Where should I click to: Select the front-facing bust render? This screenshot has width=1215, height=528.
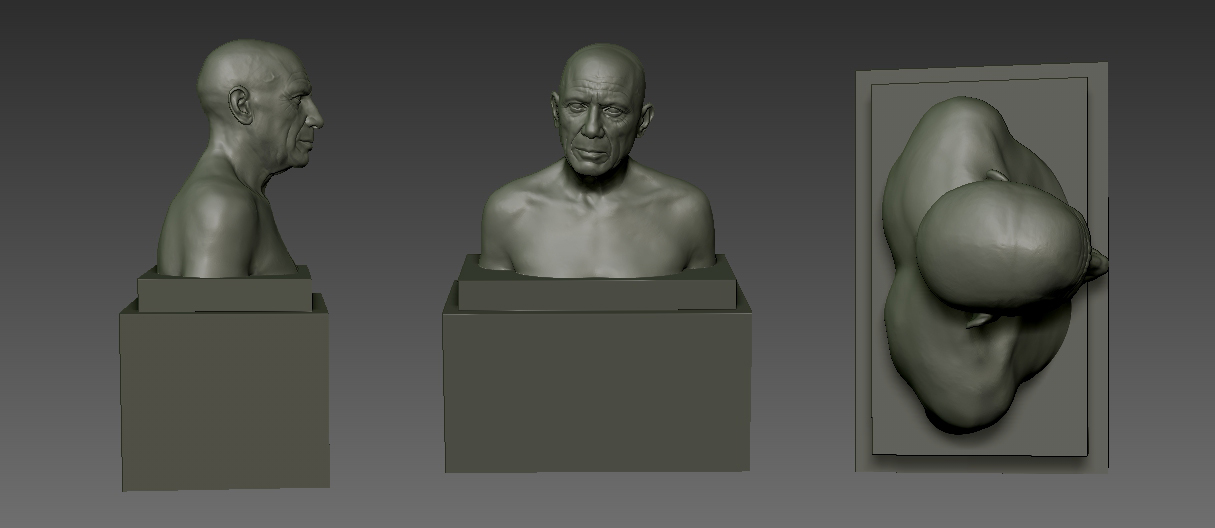[597, 257]
